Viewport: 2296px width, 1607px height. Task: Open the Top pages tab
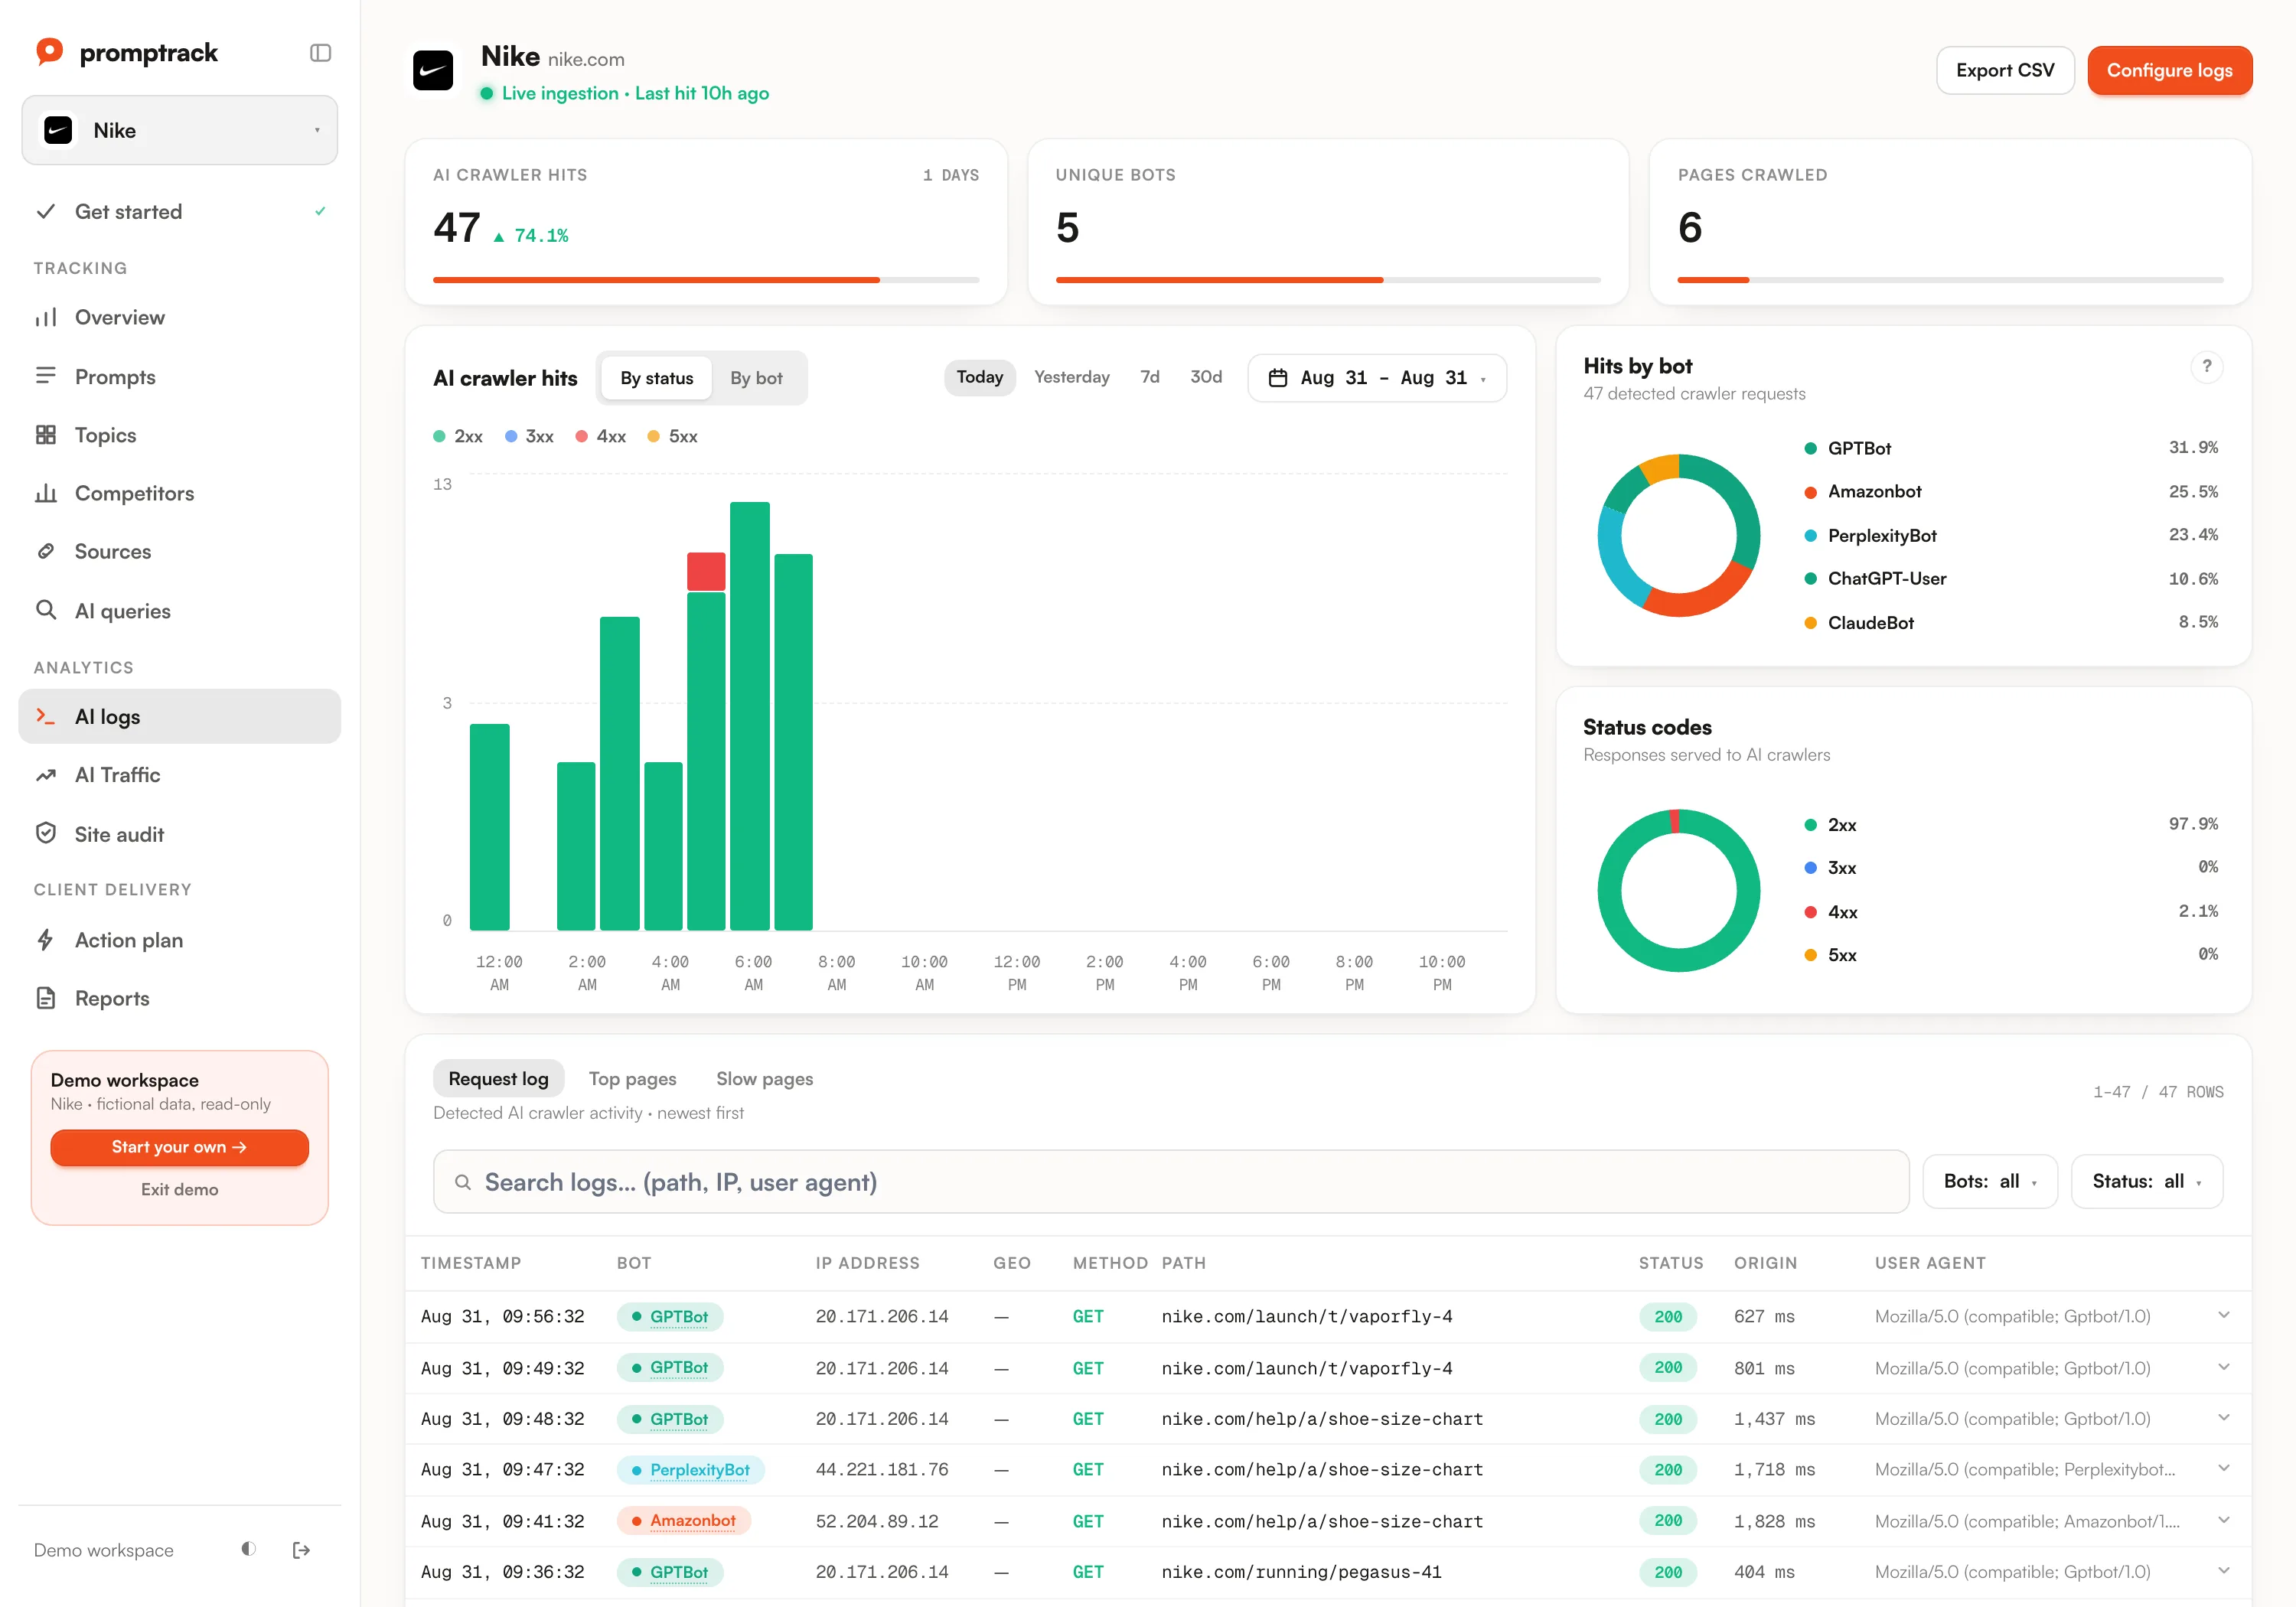pyautogui.click(x=632, y=1079)
